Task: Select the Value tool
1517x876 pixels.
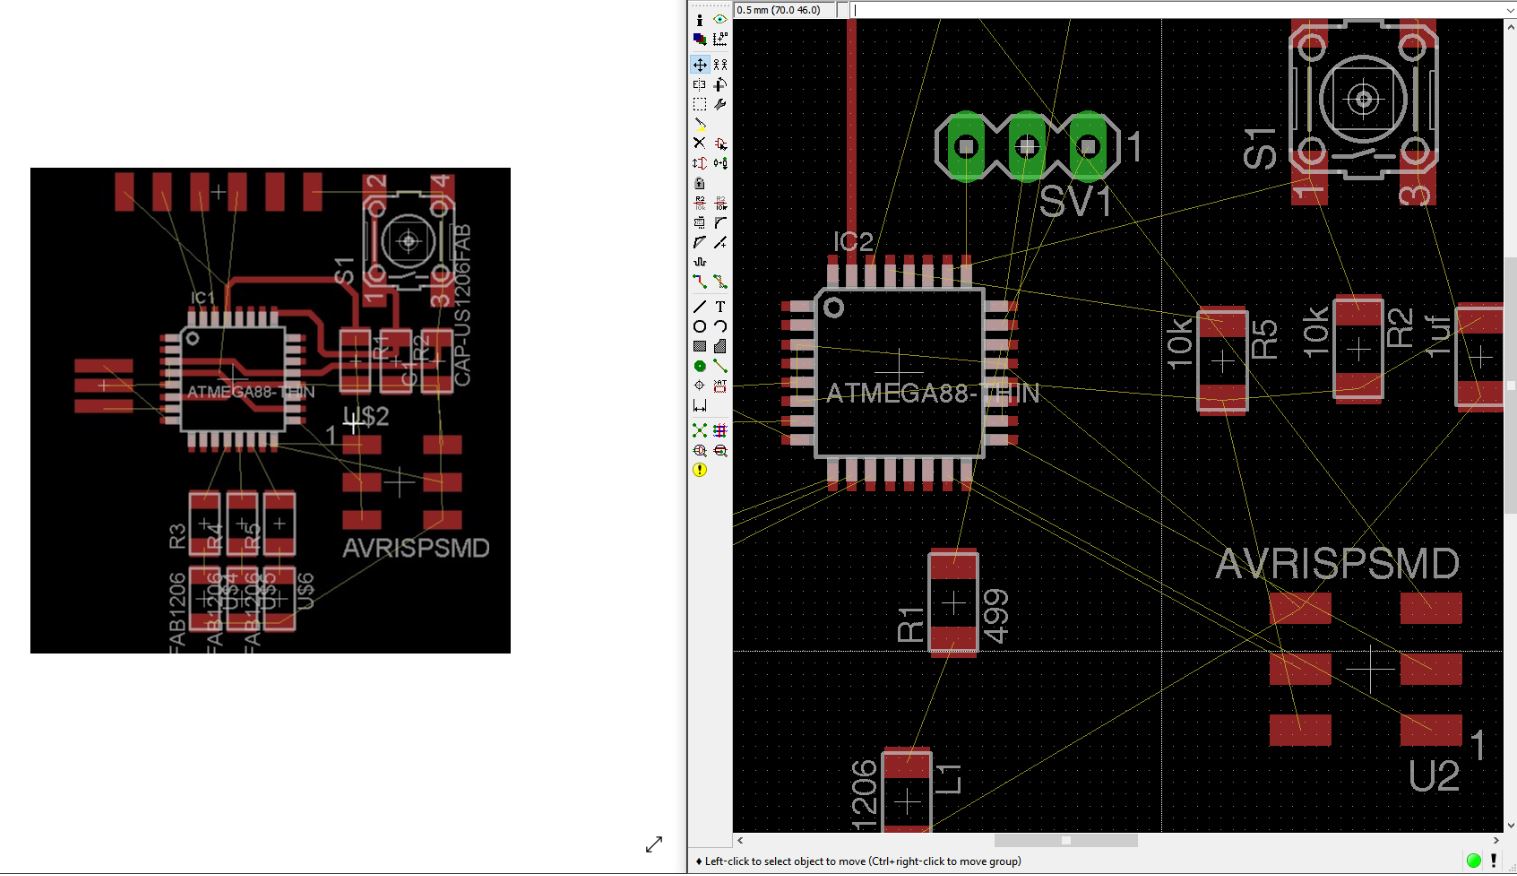Action: click(720, 203)
